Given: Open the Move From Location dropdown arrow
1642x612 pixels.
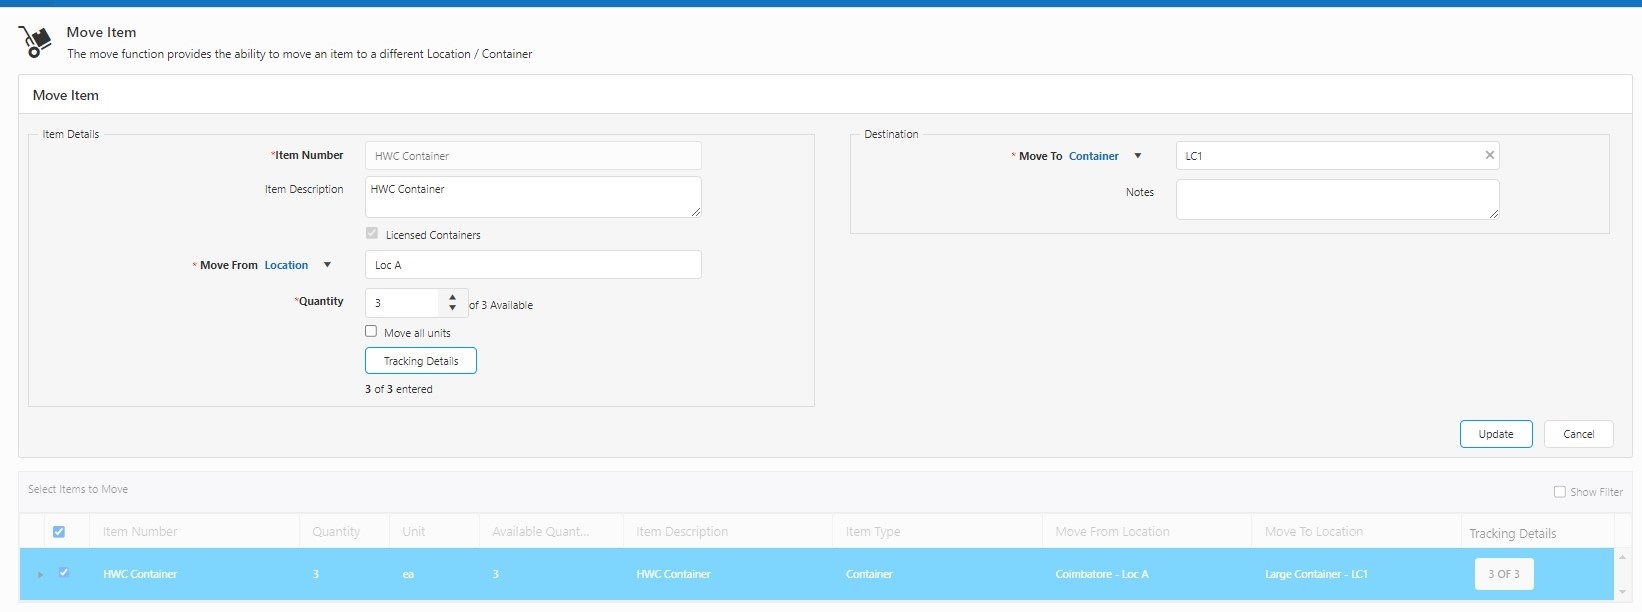Looking at the screenshot, I should pyautogui.click(x=327, y=265).
